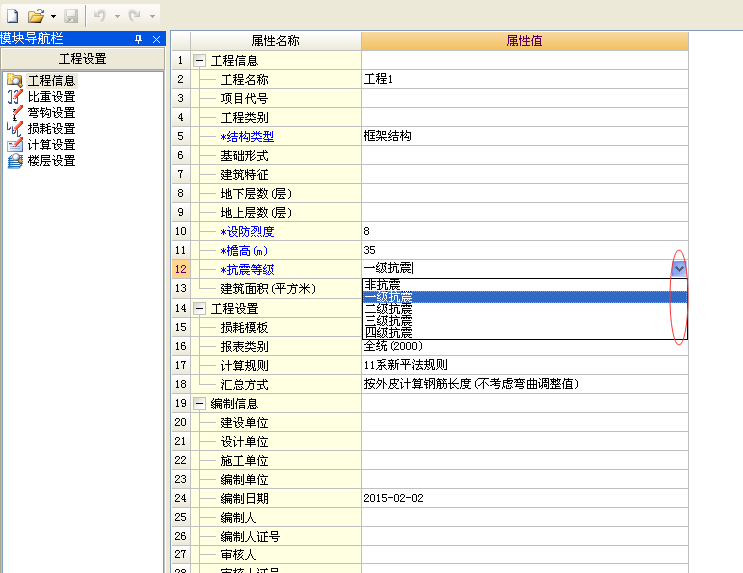The width and height of the screenshot is (743, 573).
Task: Click the 工程信息 icon in sidebar
Action: coord(15,81)
